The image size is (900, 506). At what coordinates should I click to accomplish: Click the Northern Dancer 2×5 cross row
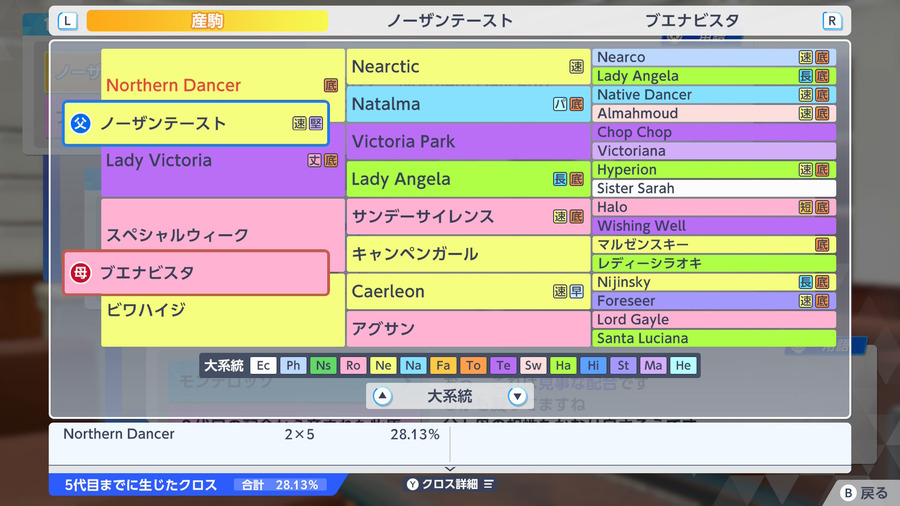coord(250,434)
